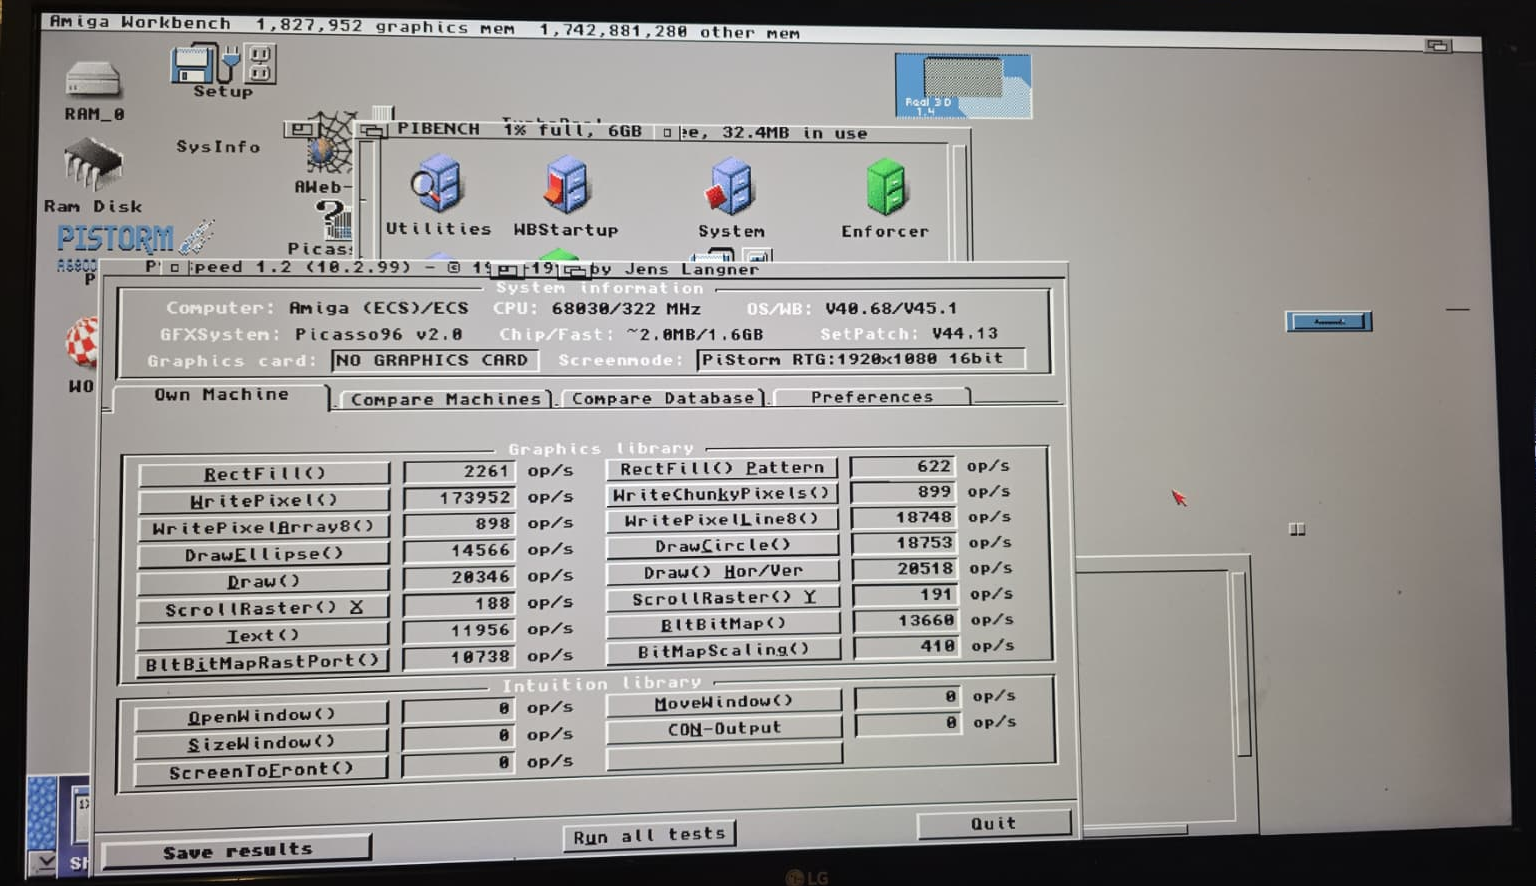
Task: Open the Real 3D desktop icon
Action: pos(962,86)
